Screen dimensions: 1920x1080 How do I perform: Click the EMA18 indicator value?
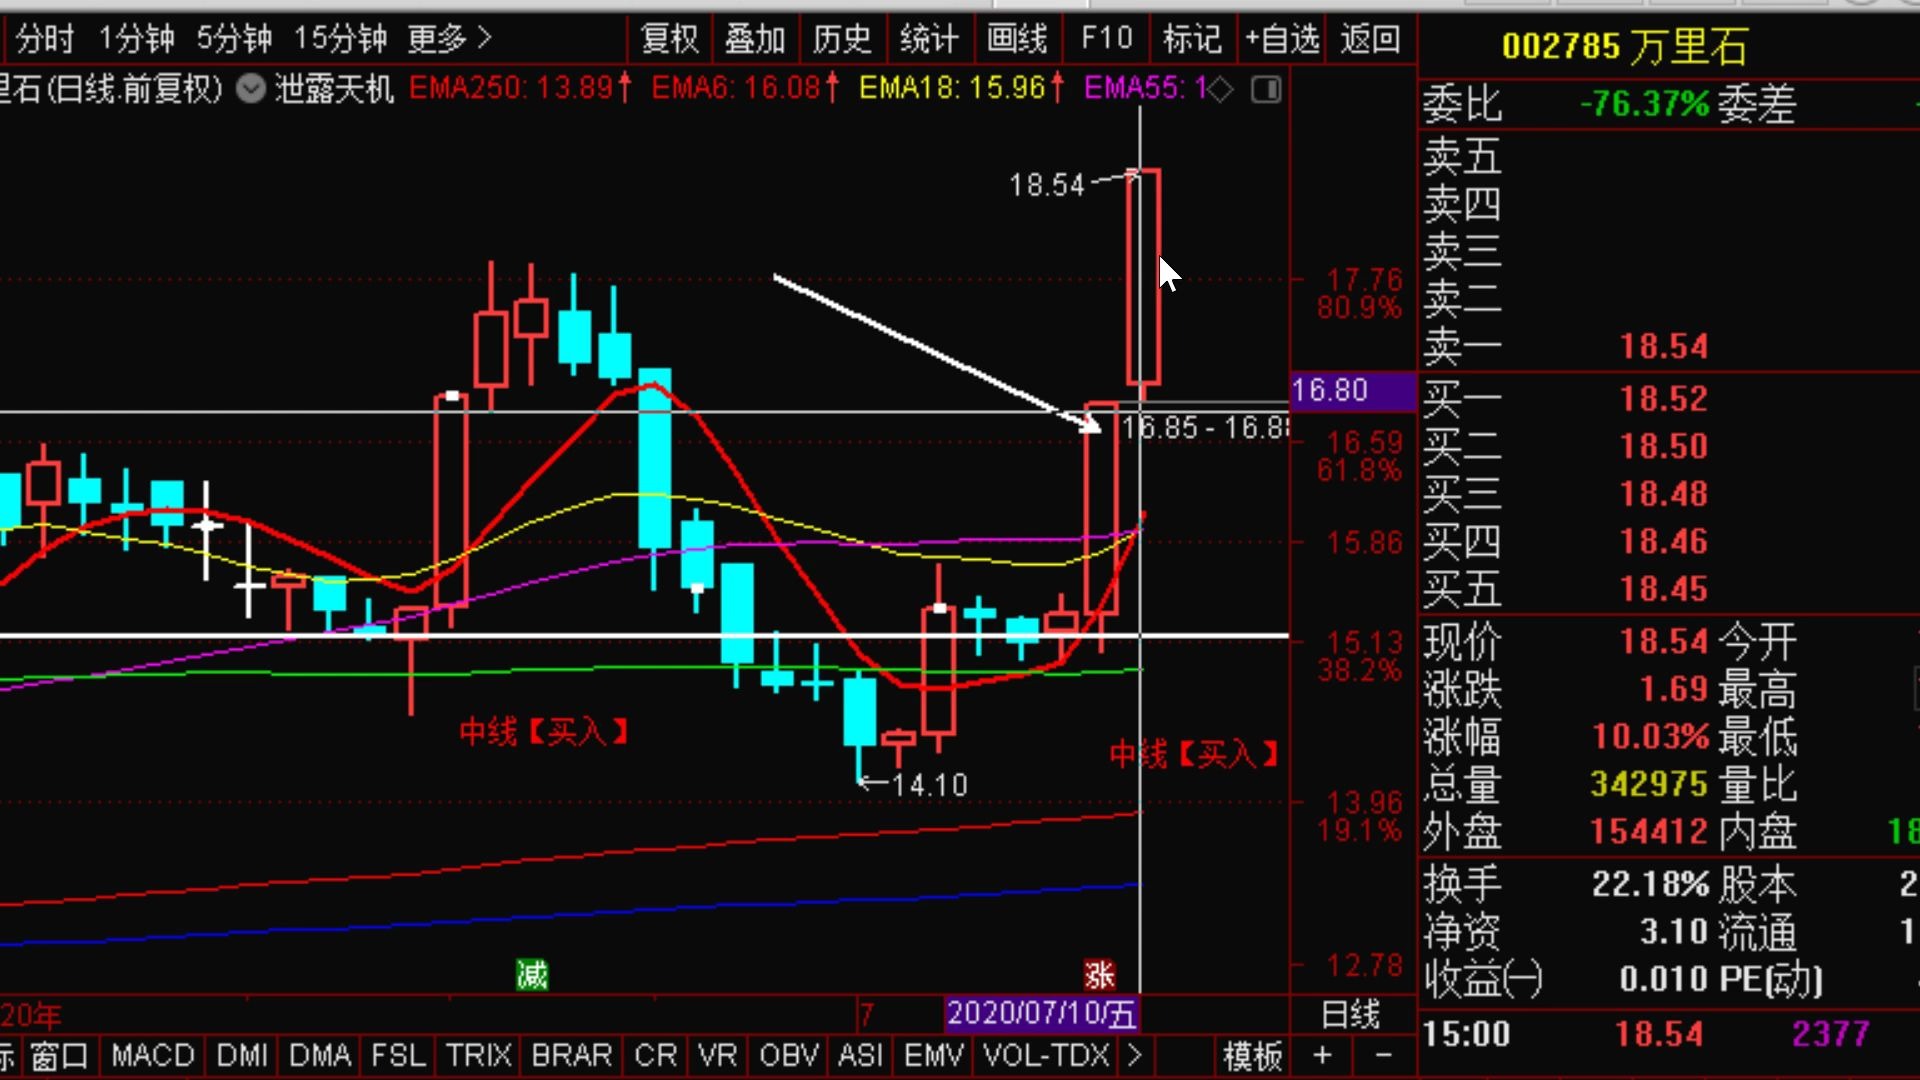point(962,88)
